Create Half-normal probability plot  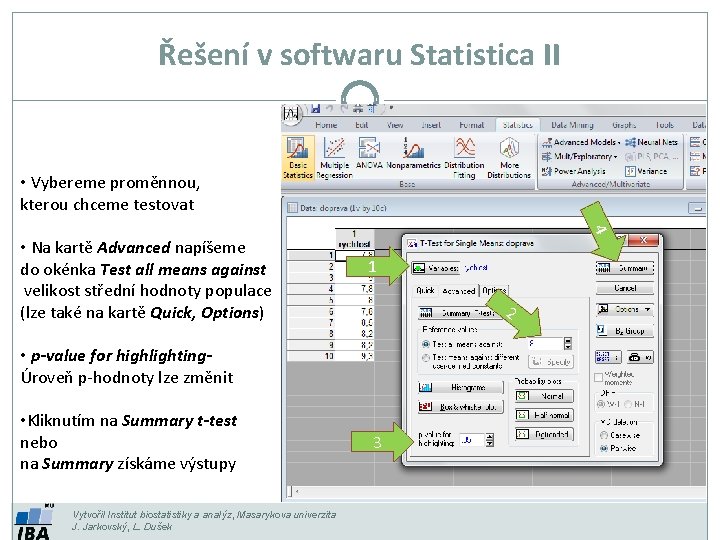544,415
